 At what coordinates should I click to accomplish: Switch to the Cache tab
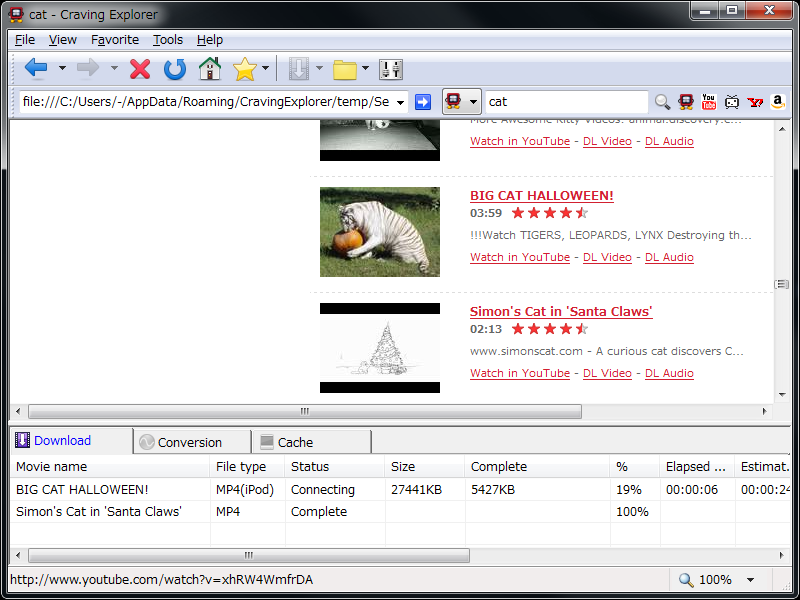(x=312, y=442)
